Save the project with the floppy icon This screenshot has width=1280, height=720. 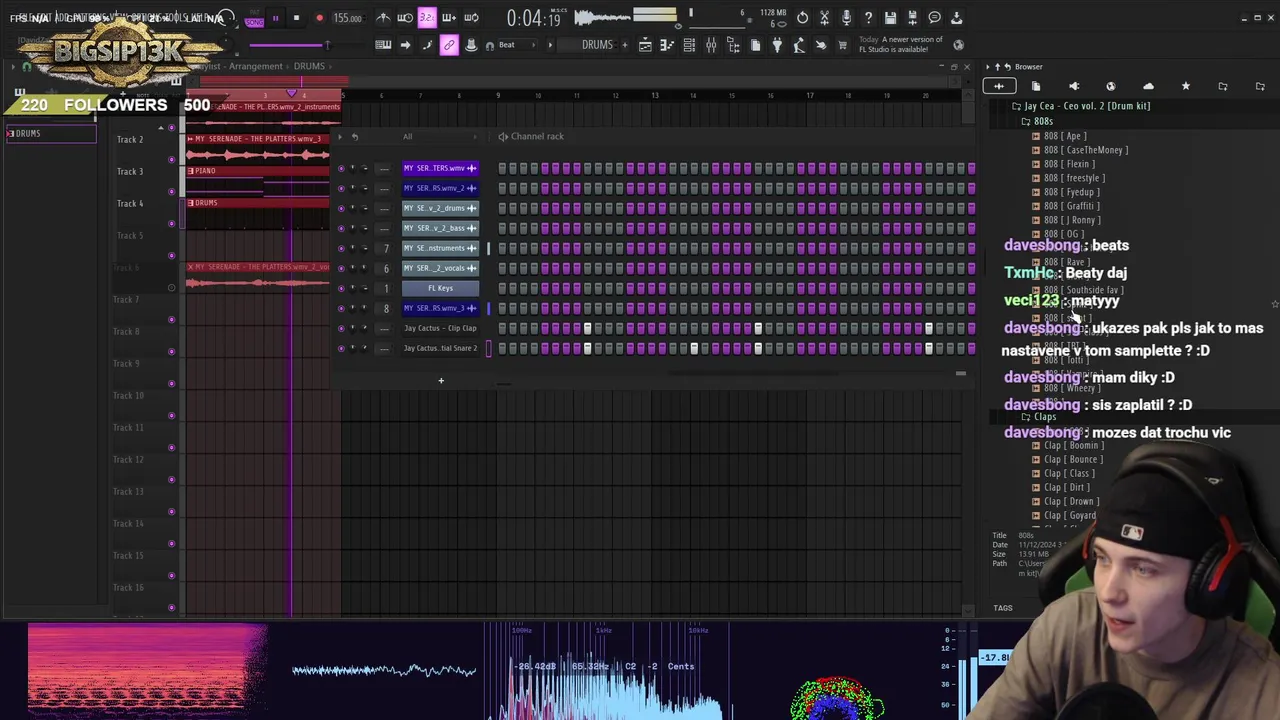click(890, 18)
